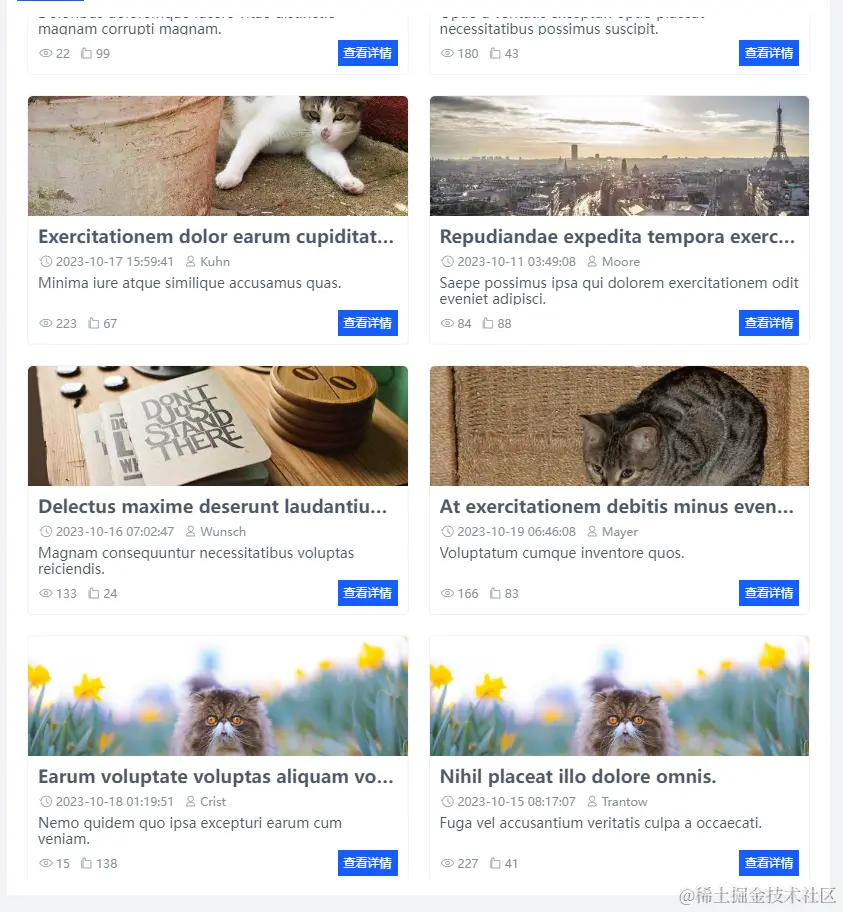Screen dimensions: 843x912
Task: Open the "Don't just stand there" coaster image
Action: pos(218,426)
